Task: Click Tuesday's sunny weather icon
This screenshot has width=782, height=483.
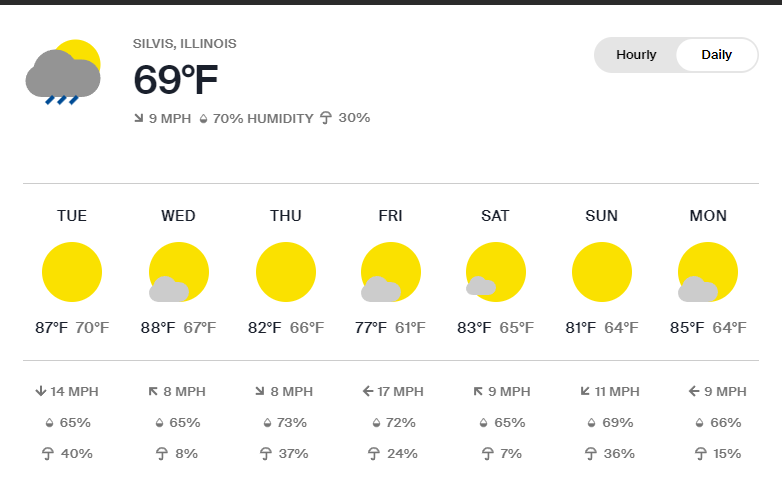Action: tap(72, 273)
